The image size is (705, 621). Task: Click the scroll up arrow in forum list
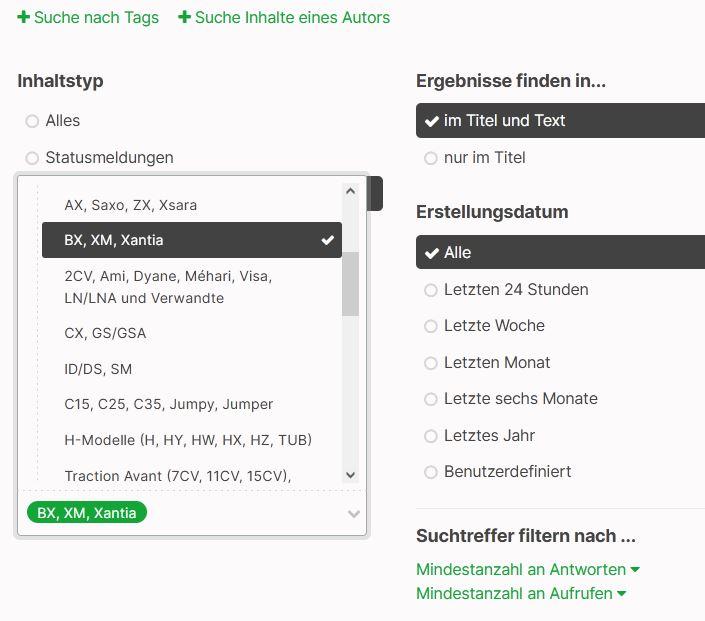[x=351, y=191]
